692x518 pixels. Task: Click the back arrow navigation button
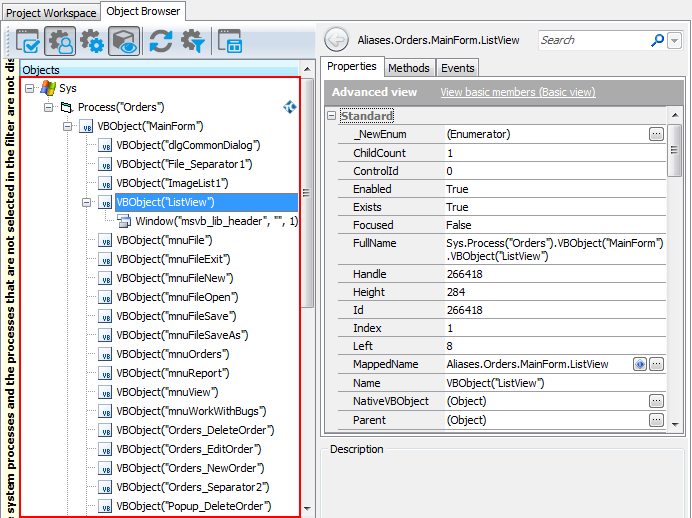[337, 40]
